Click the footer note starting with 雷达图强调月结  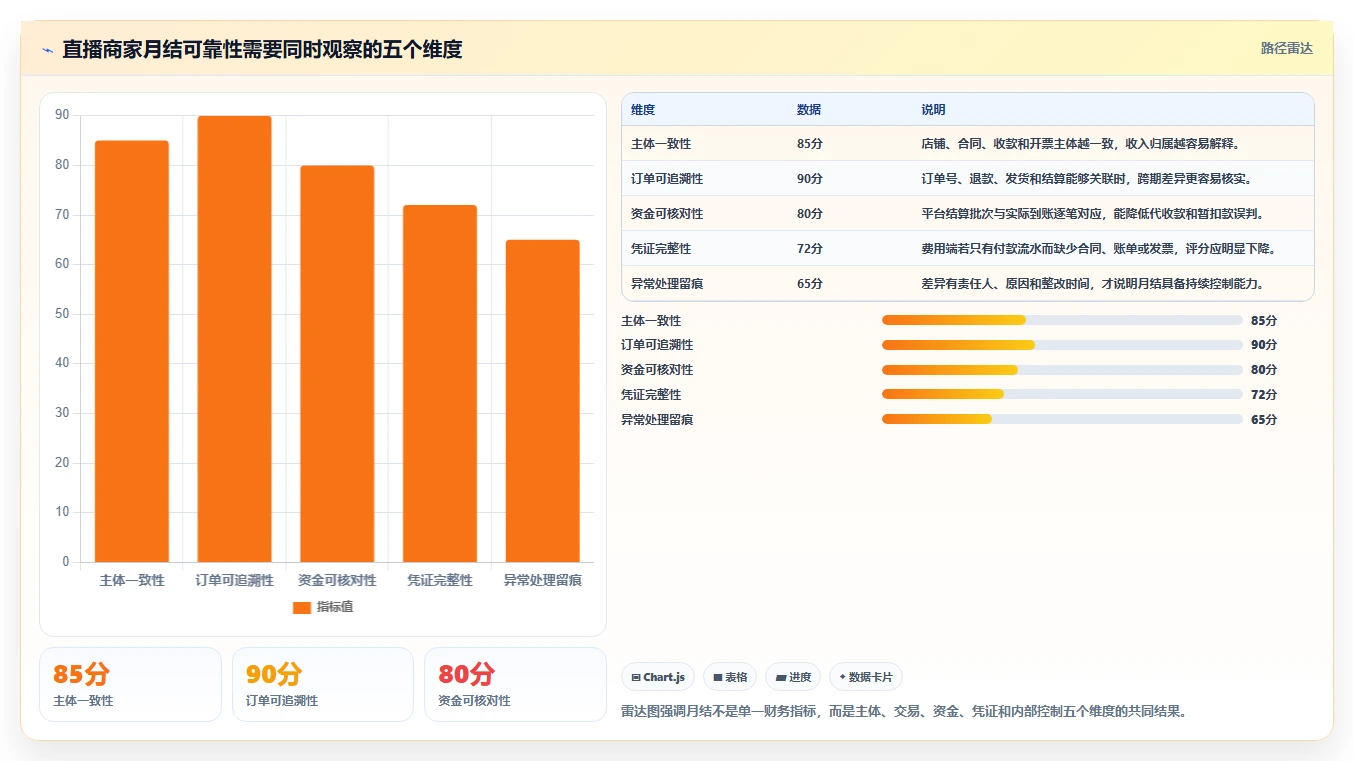pos(904,712)
